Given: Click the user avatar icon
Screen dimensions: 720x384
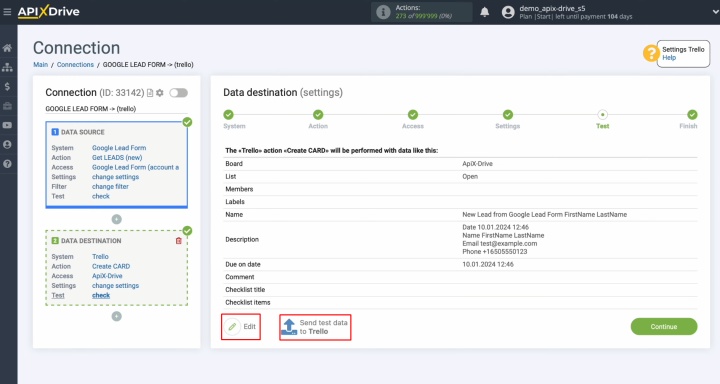Looking at the screenshot, I should [x=508, y=12].
